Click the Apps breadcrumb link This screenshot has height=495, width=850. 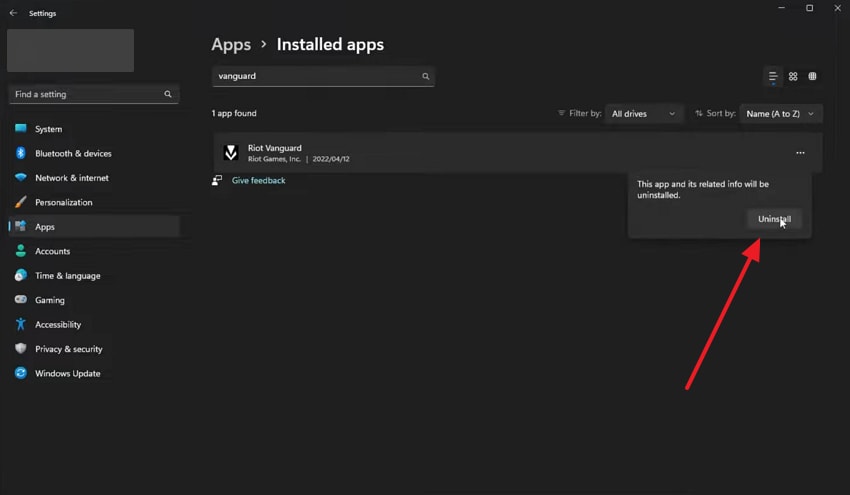[x=231, y=44]
